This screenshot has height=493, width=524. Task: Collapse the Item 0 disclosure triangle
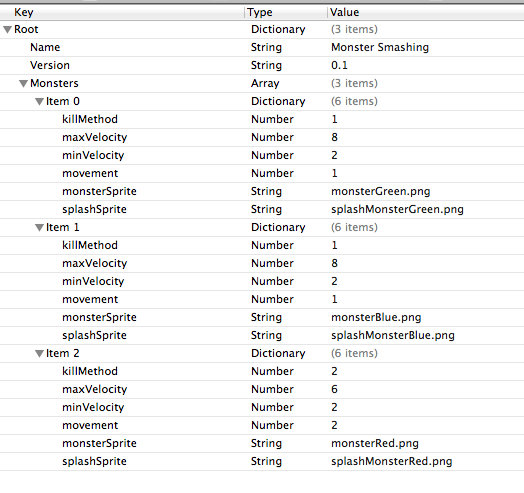[39, 102]
